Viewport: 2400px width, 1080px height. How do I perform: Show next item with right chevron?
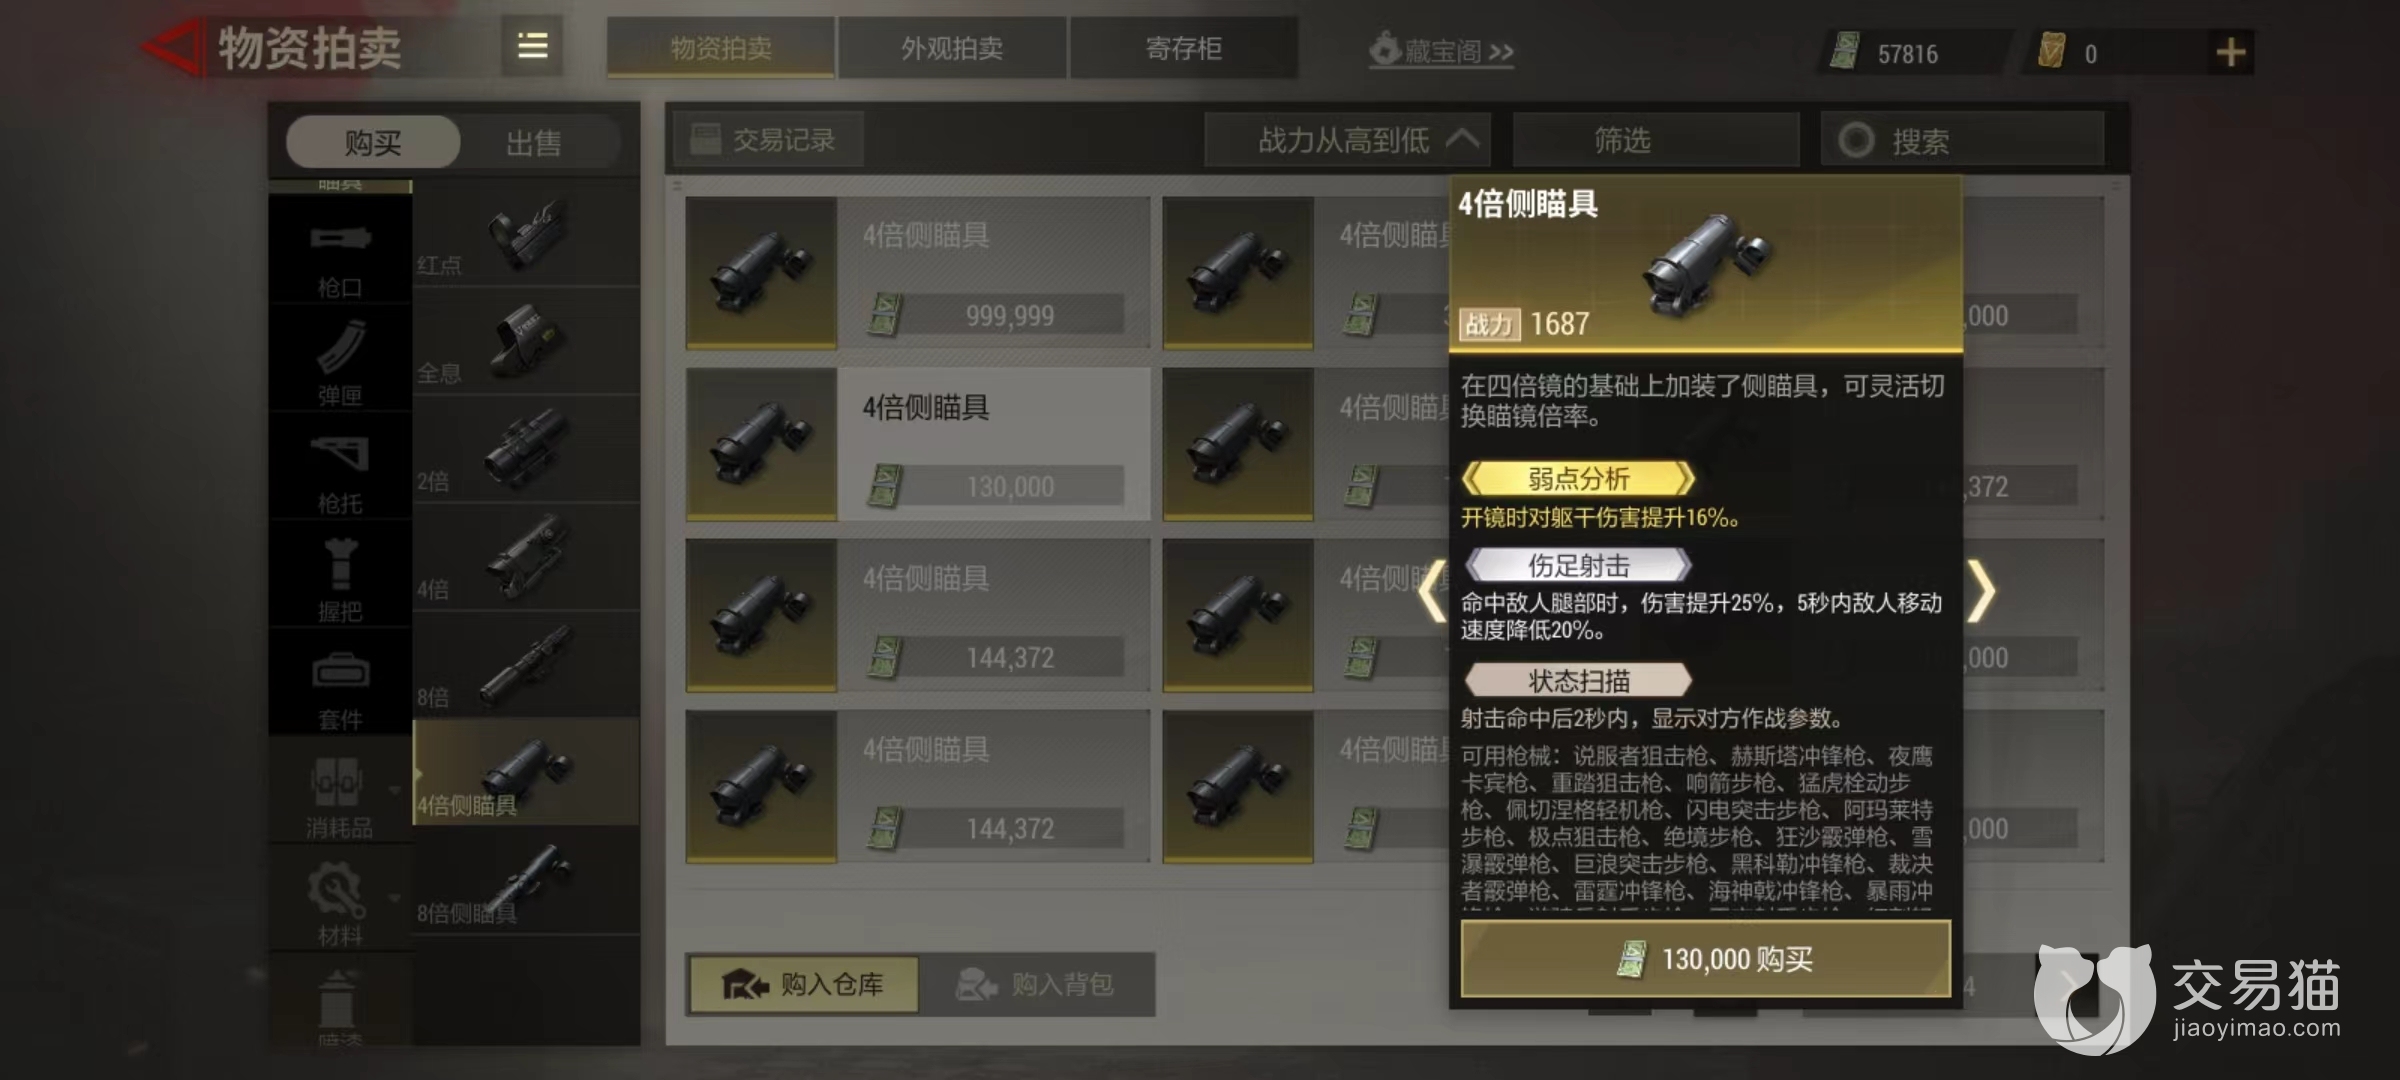1981,592
